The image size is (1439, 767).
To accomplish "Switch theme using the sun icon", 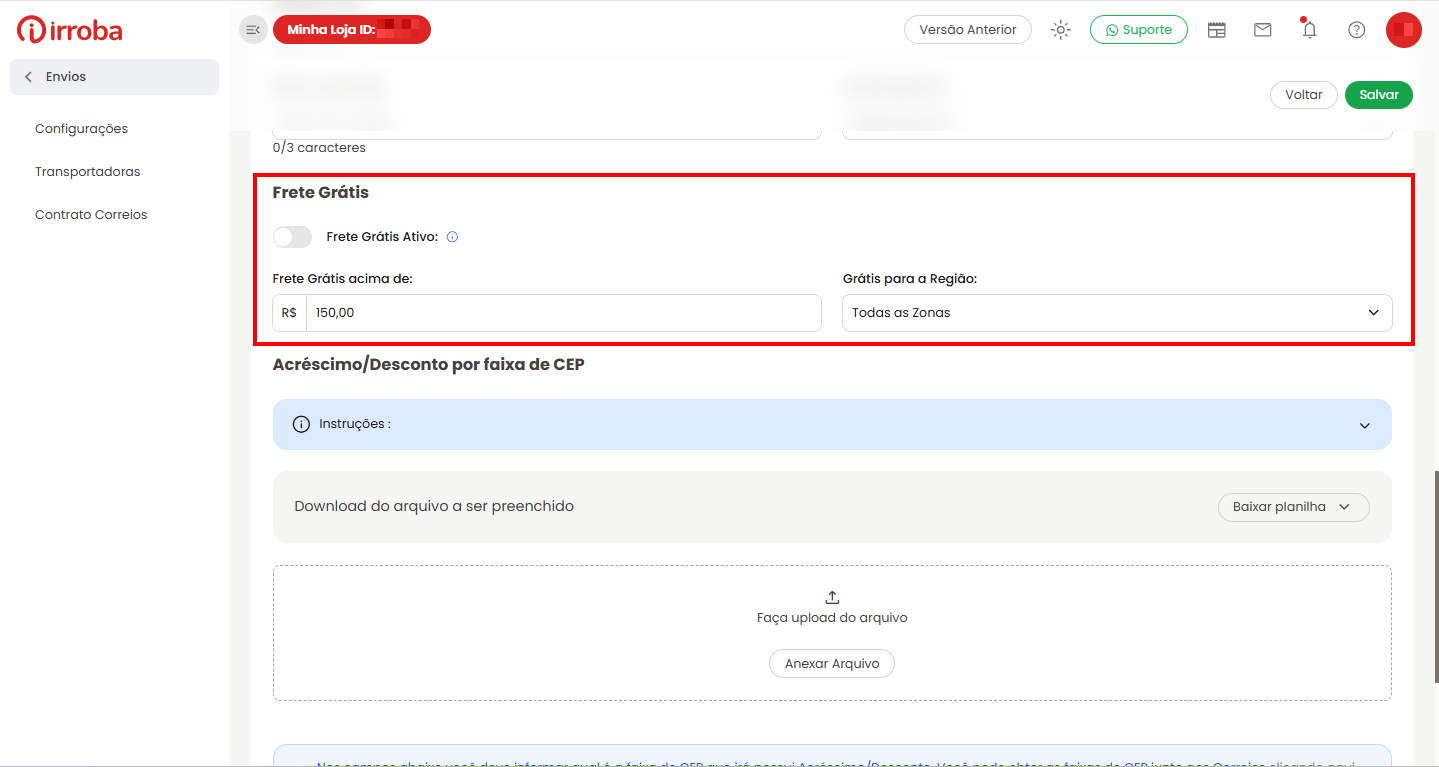I will click(1061, 30).
